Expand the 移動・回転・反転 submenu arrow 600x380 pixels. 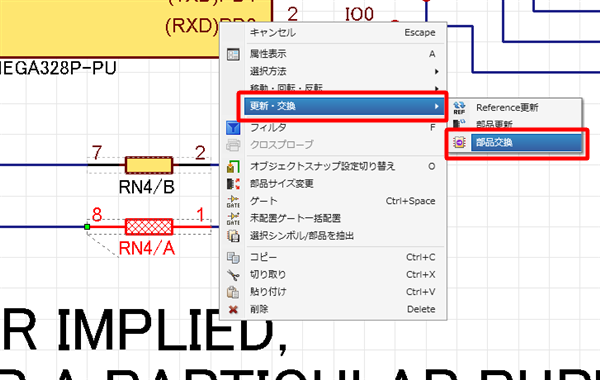[436, 89]
